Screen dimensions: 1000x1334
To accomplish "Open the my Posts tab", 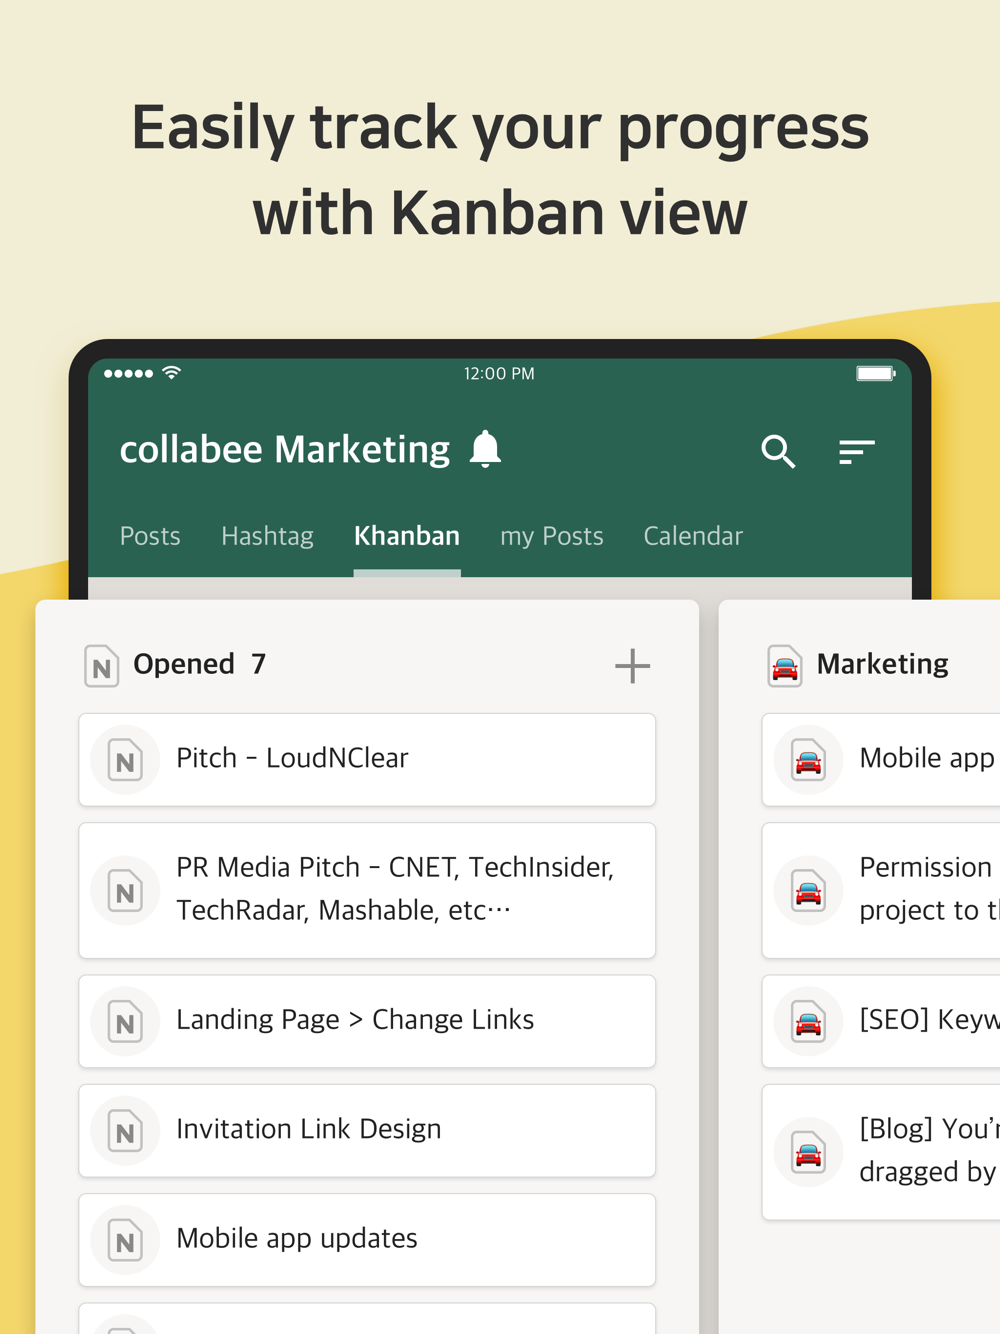I will tap(552, 537).
